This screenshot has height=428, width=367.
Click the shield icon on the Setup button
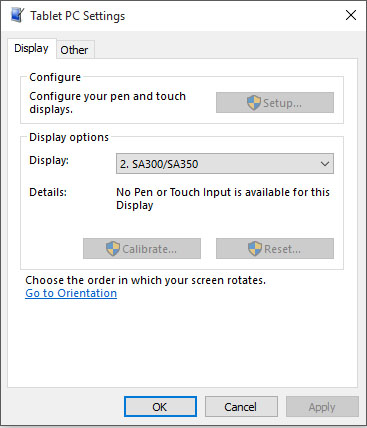[x=254, y=103]
